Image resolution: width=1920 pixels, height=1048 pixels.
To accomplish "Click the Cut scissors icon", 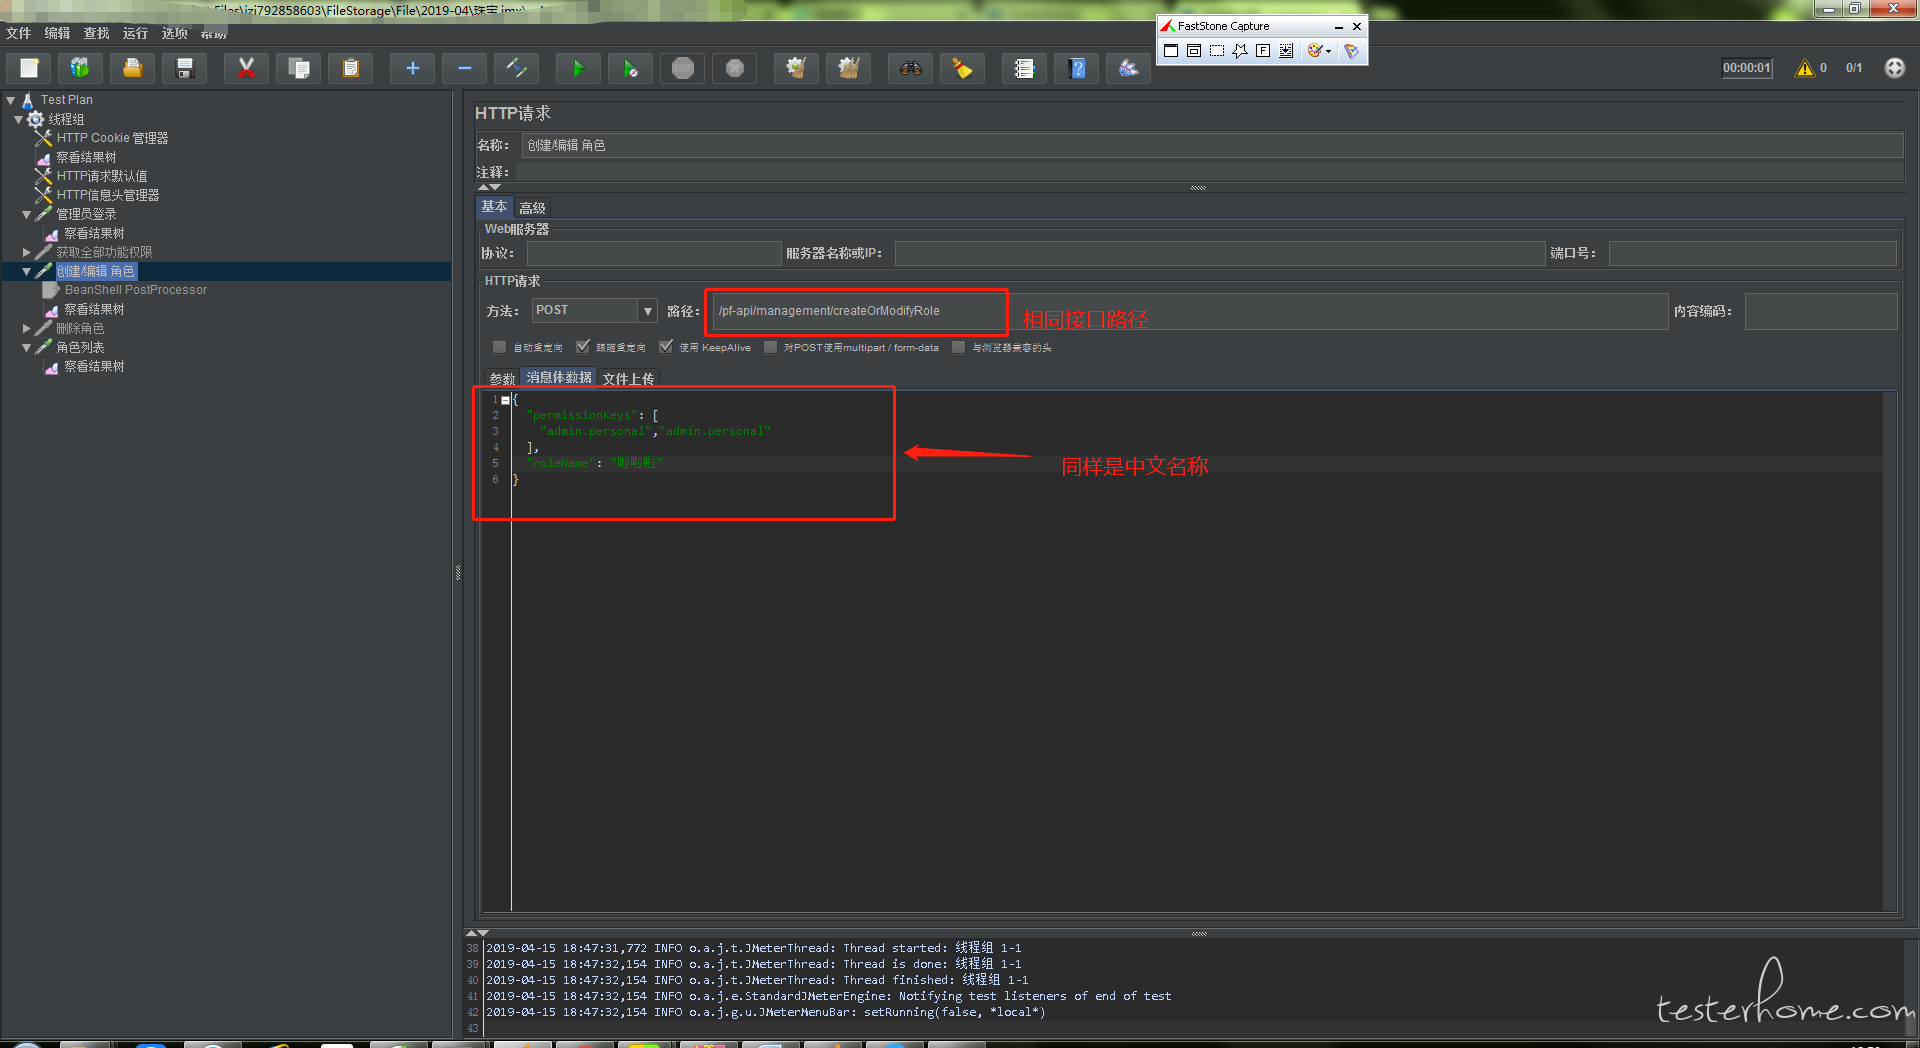I will [246, 68].
